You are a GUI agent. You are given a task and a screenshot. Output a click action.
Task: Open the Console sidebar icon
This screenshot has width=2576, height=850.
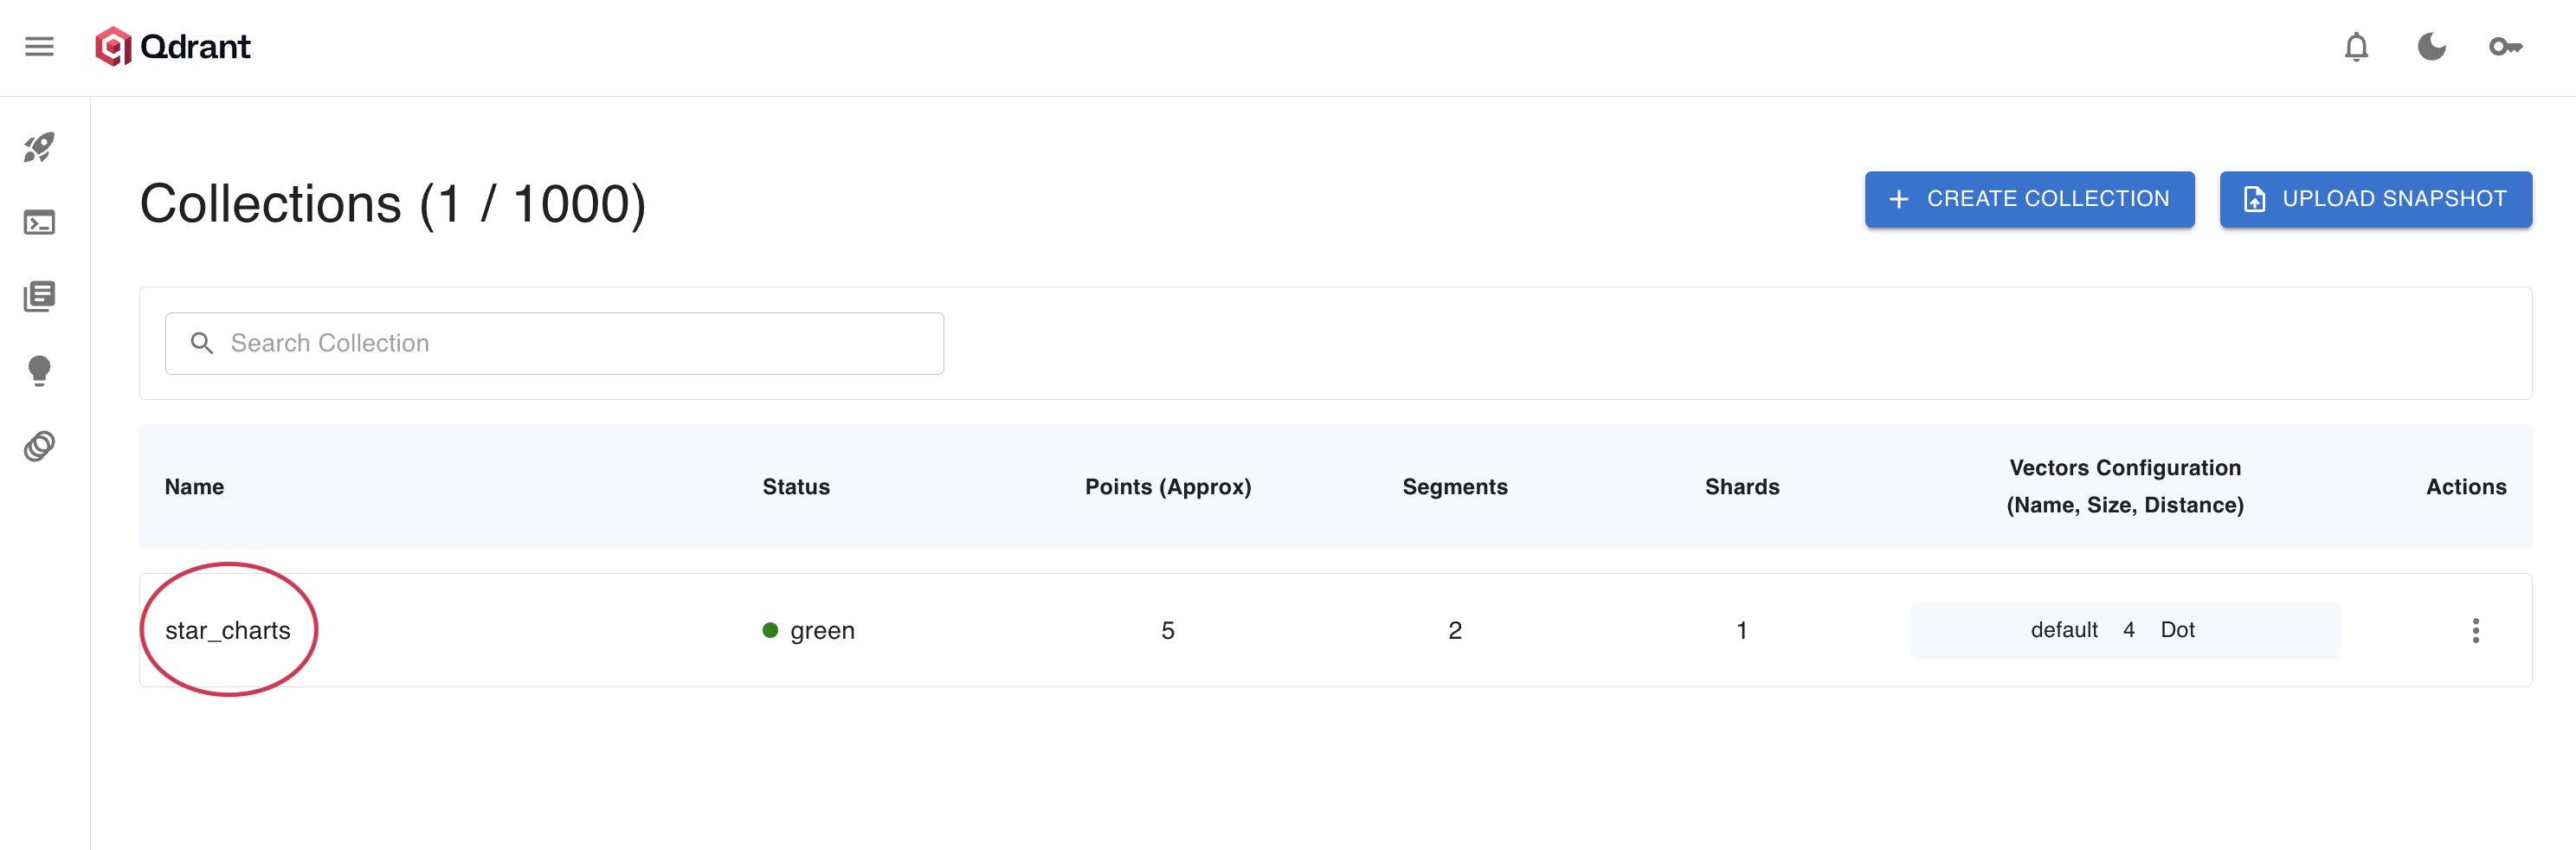(39, 222)
